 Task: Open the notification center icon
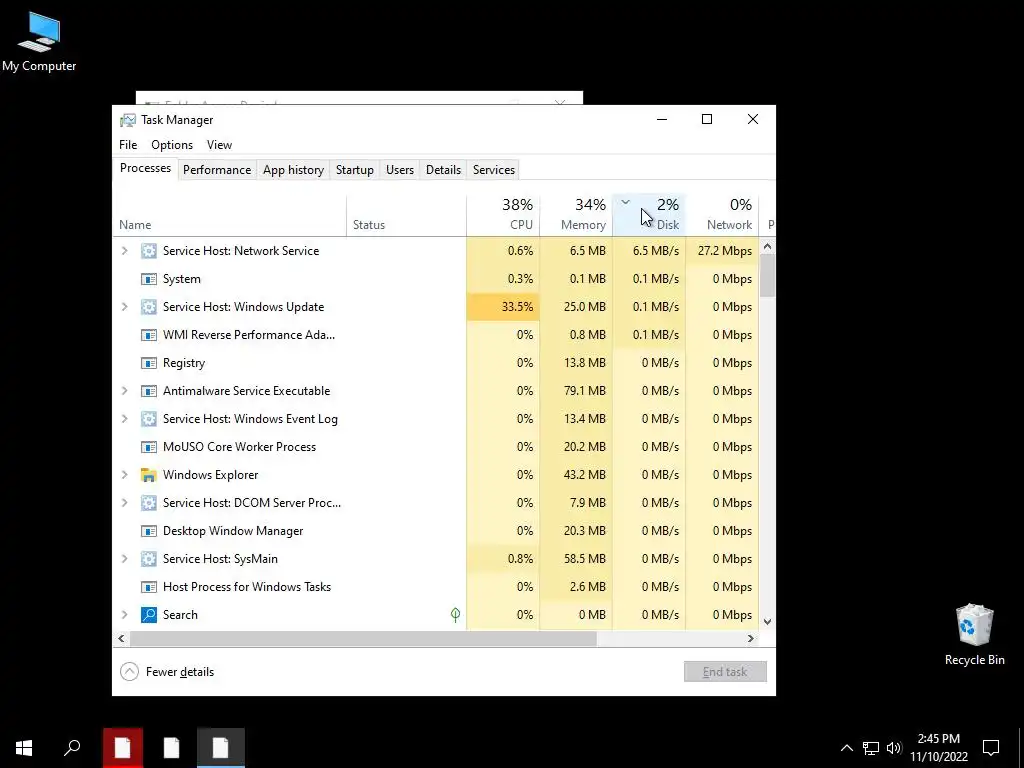pos(991,748)
